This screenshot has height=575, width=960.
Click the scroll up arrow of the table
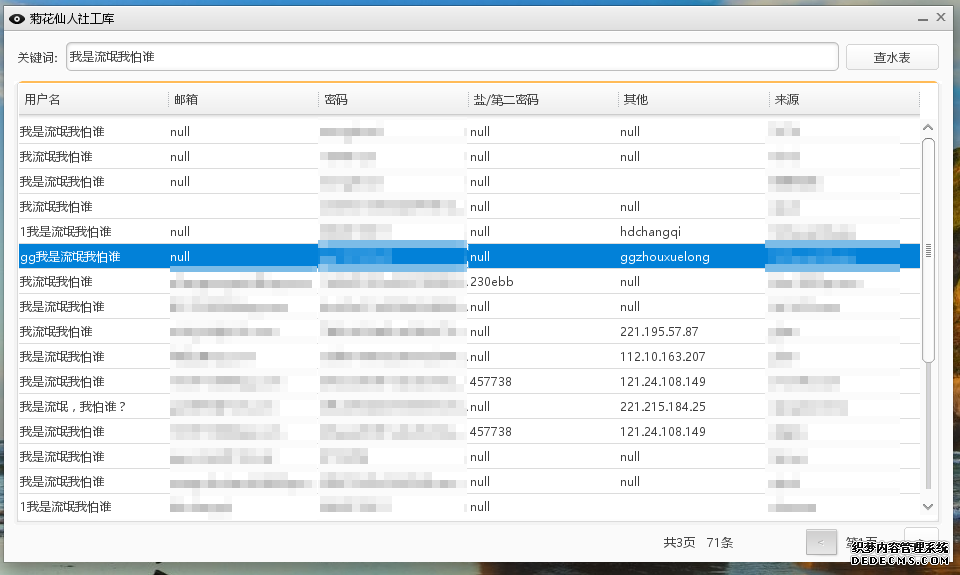click(x=927, y=128)
